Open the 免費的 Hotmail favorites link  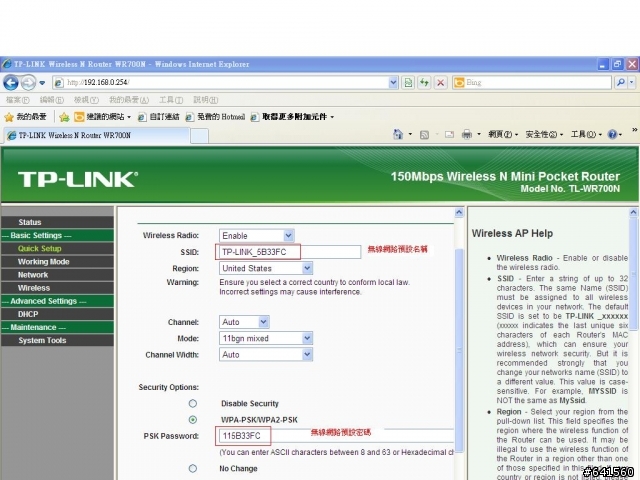[215, 117]
